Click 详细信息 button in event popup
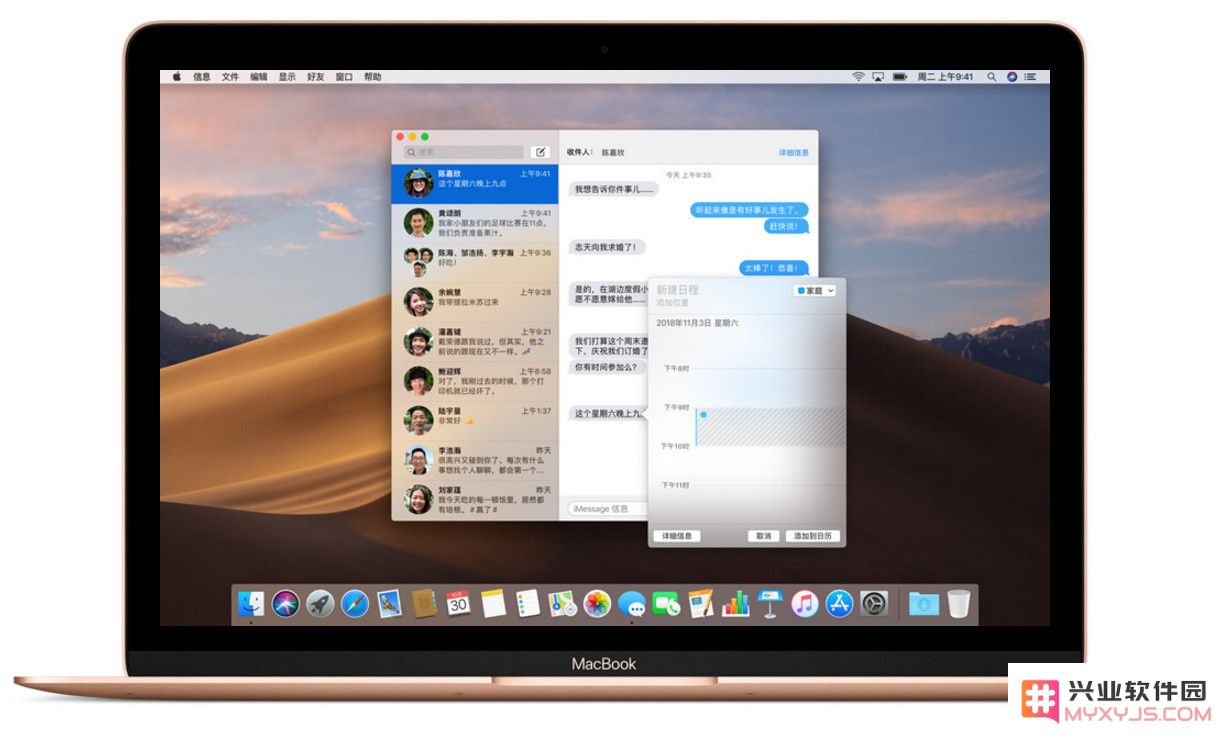 click(x=677, y=536)
